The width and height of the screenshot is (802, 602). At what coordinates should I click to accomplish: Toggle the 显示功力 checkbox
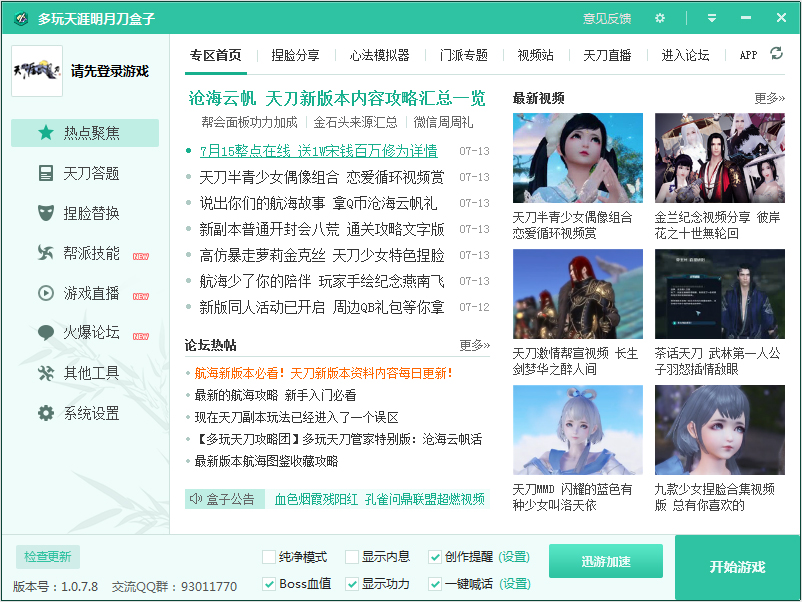352,584
